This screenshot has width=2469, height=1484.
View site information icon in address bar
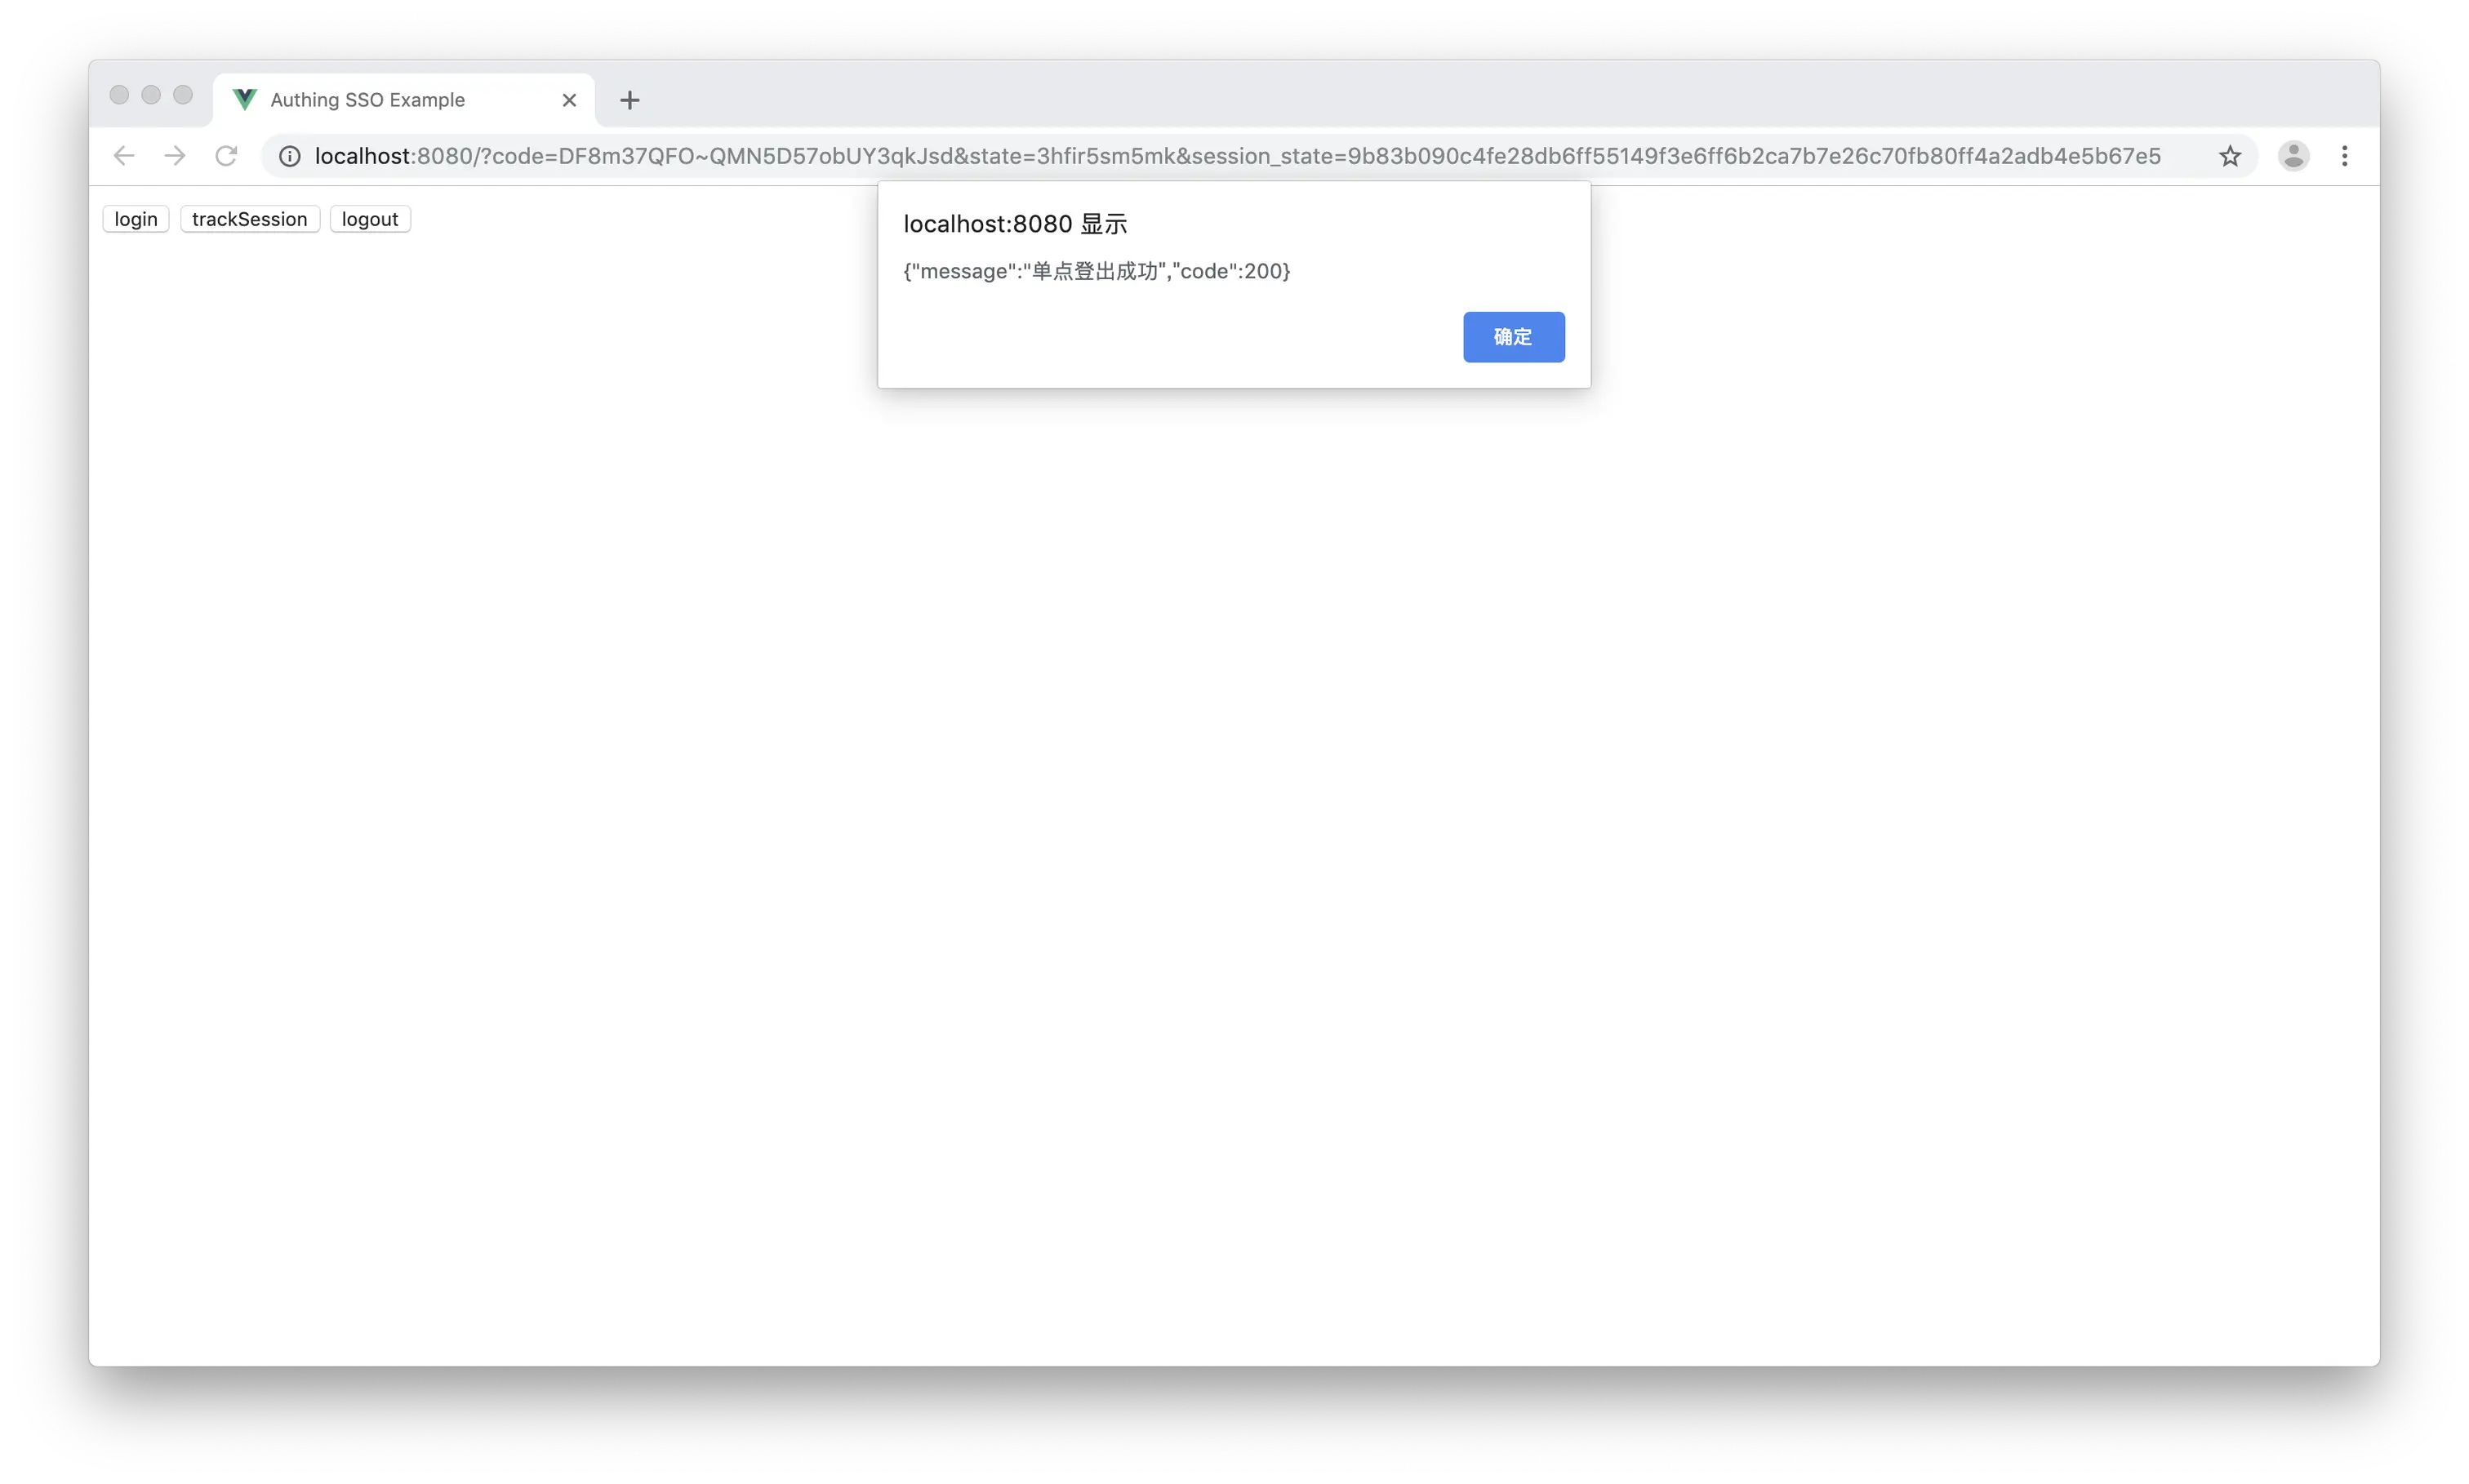click(x=290, y=156)
